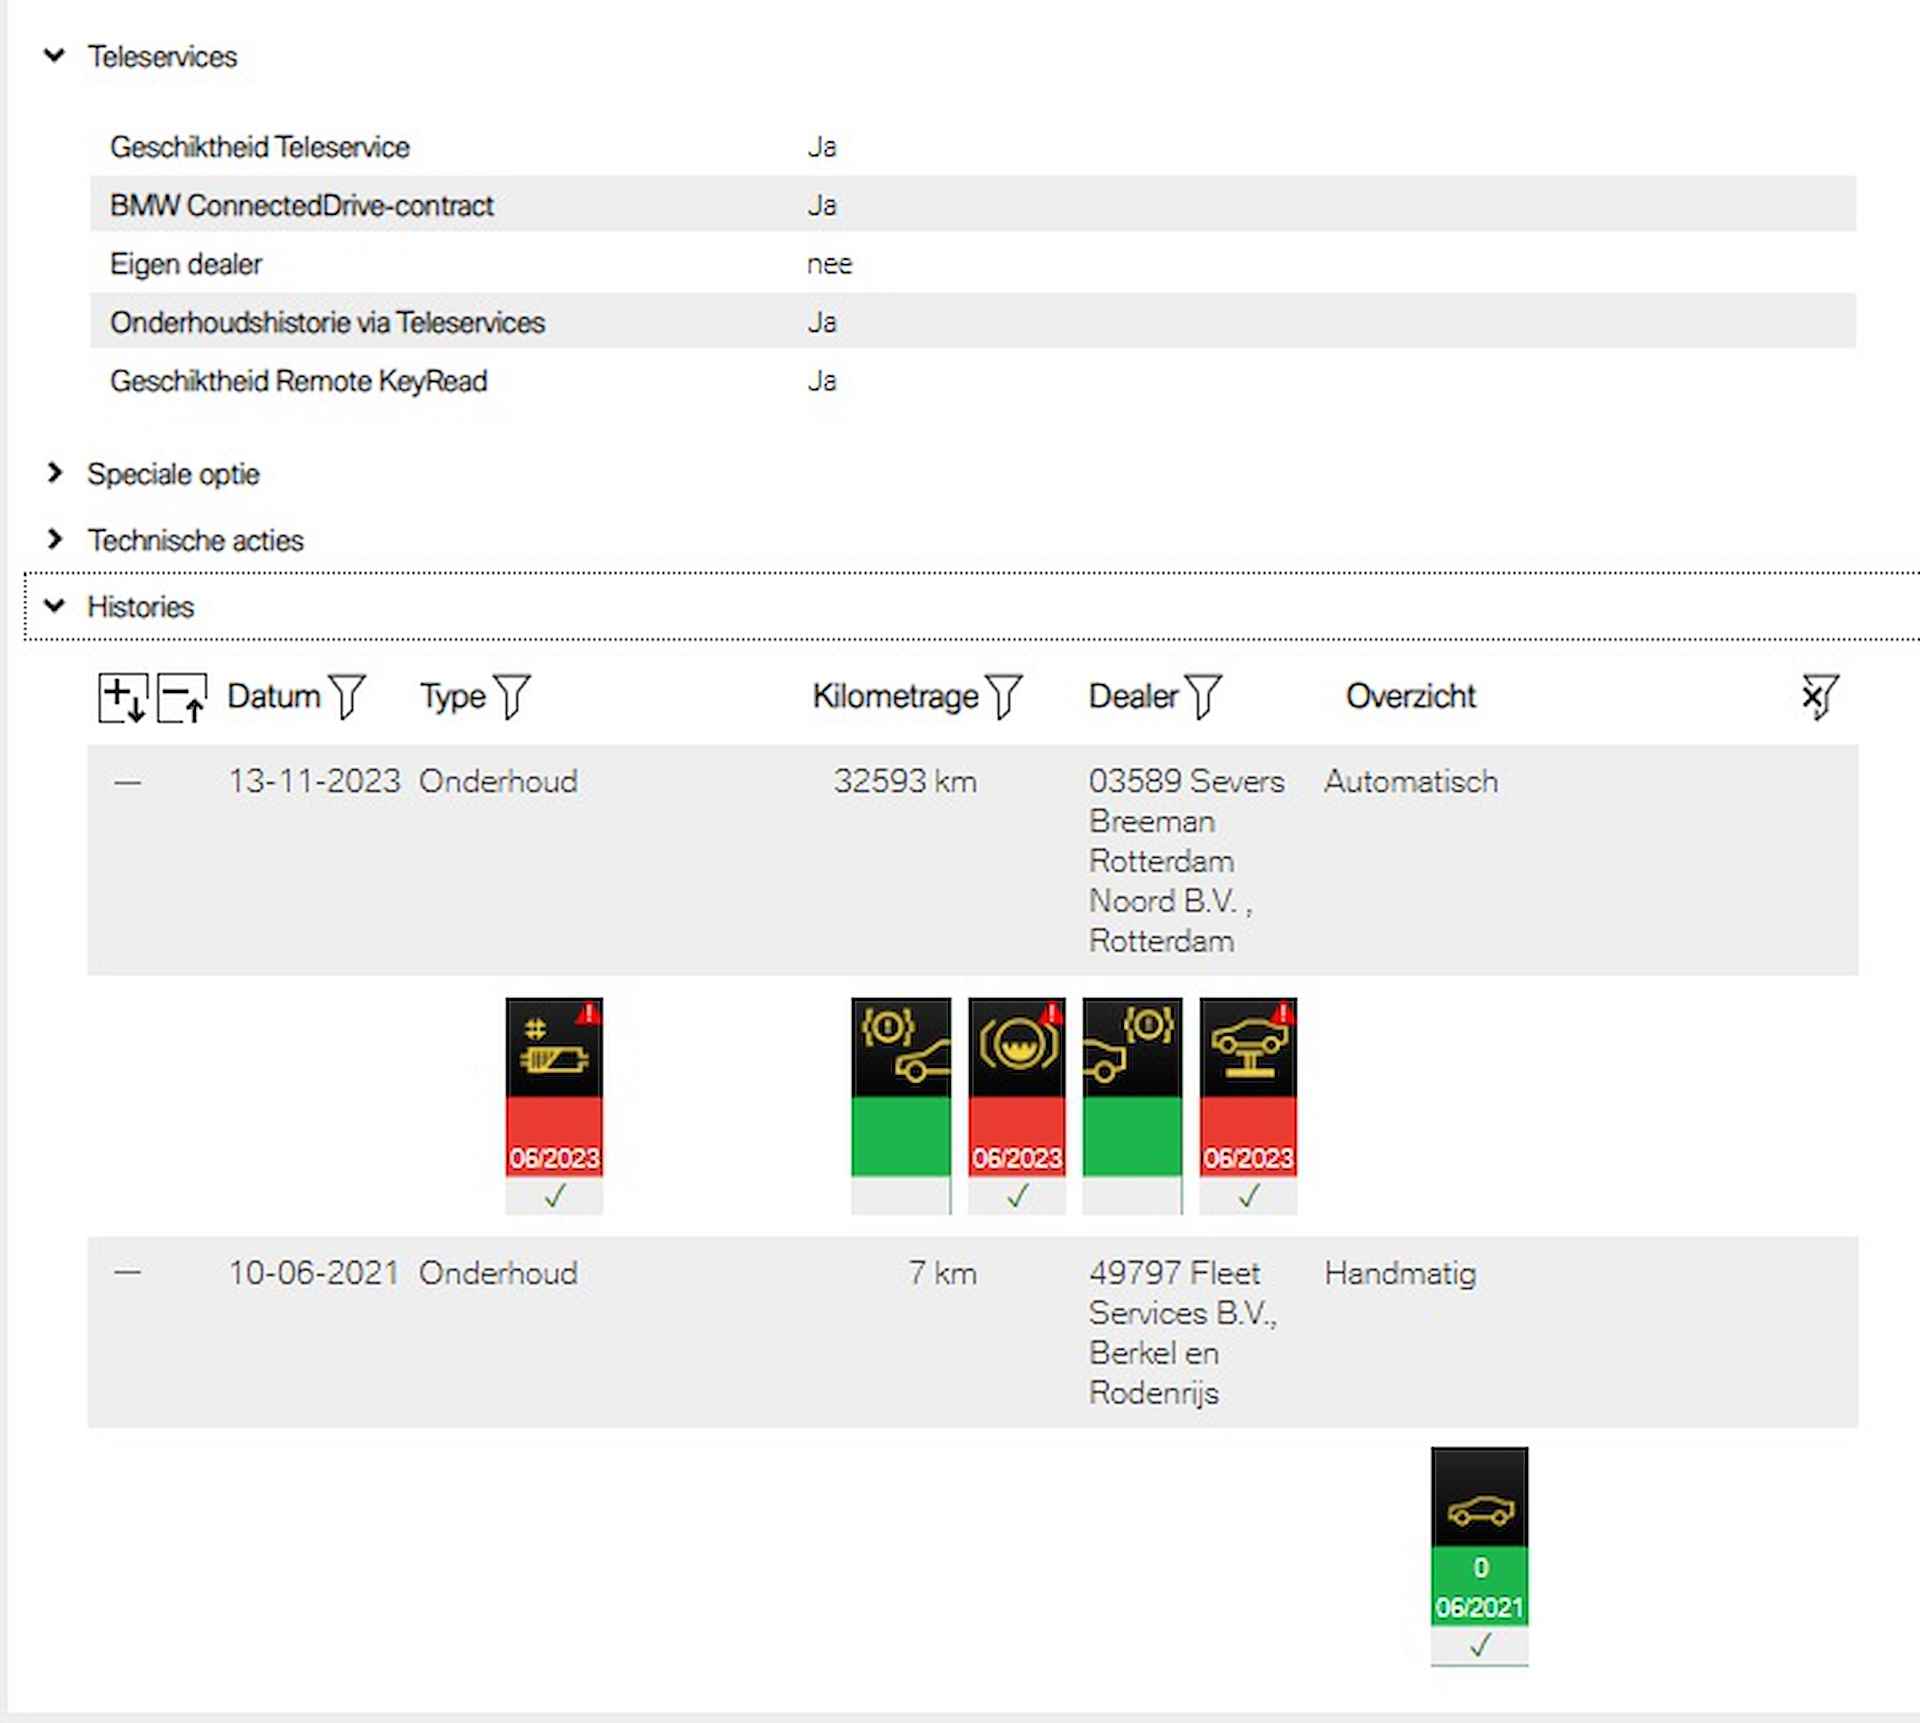Screen dimensions: 1920x1723
Task: Select the Eigen dealer row
Action: tap(973, 264)
